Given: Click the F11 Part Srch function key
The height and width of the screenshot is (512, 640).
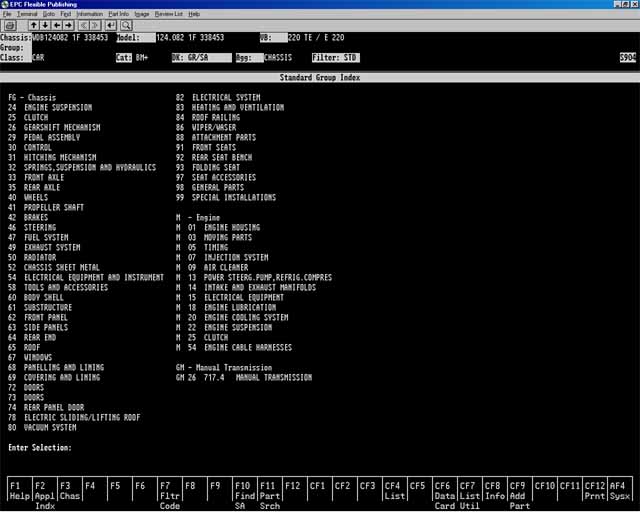Looking at the screenshot, I should (x=269, y=491).
